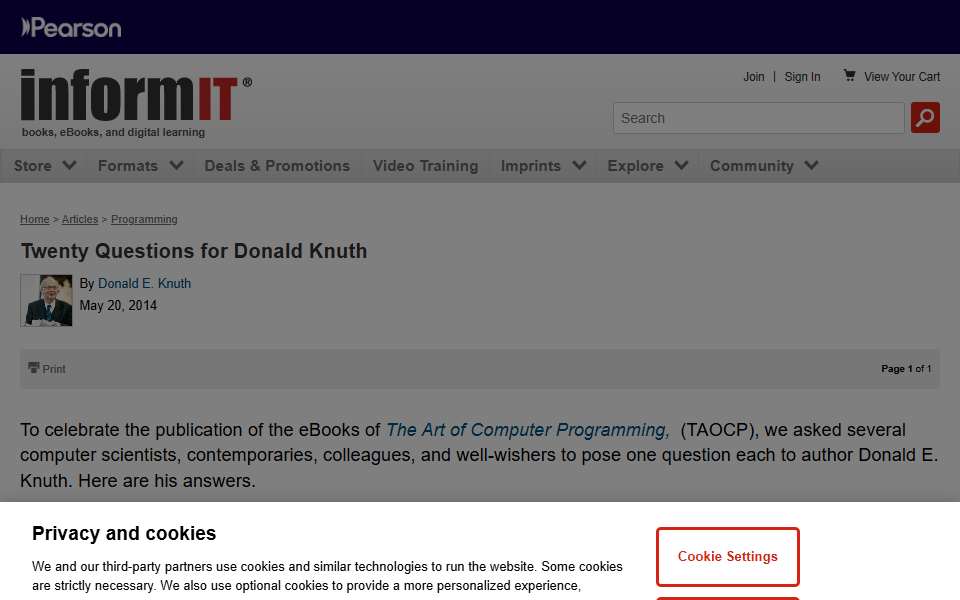Open the Store menu
This screenshot has width=960, height=600.
tap(32, 166)
